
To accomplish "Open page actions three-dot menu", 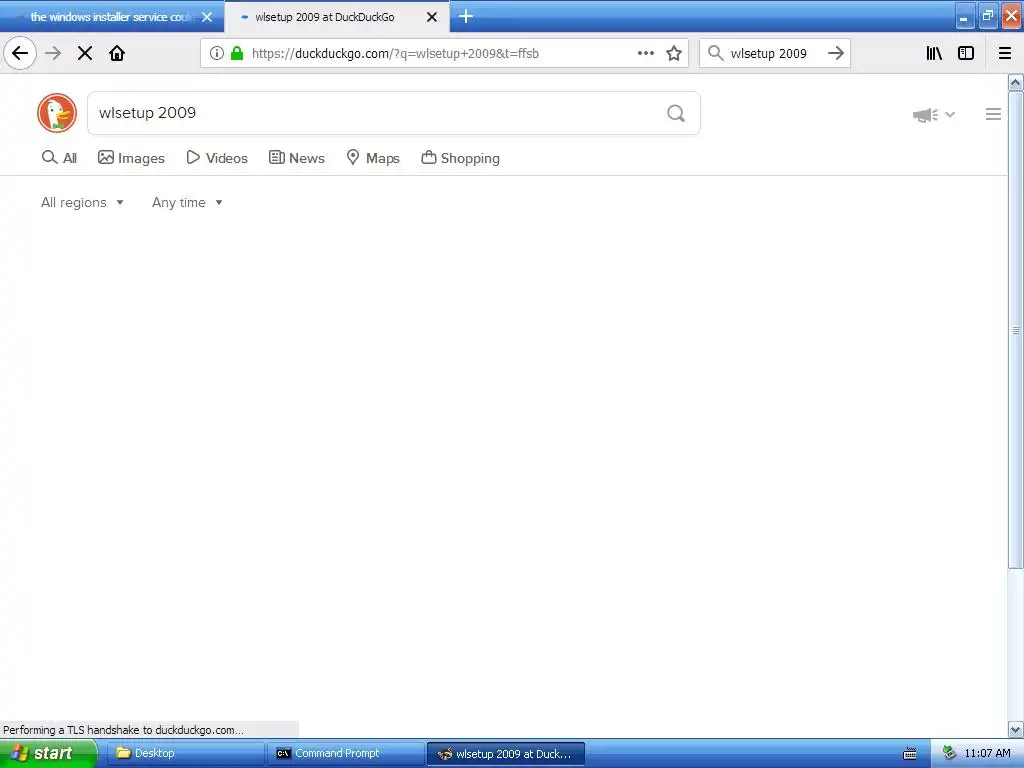I will [x=645, y=54].
